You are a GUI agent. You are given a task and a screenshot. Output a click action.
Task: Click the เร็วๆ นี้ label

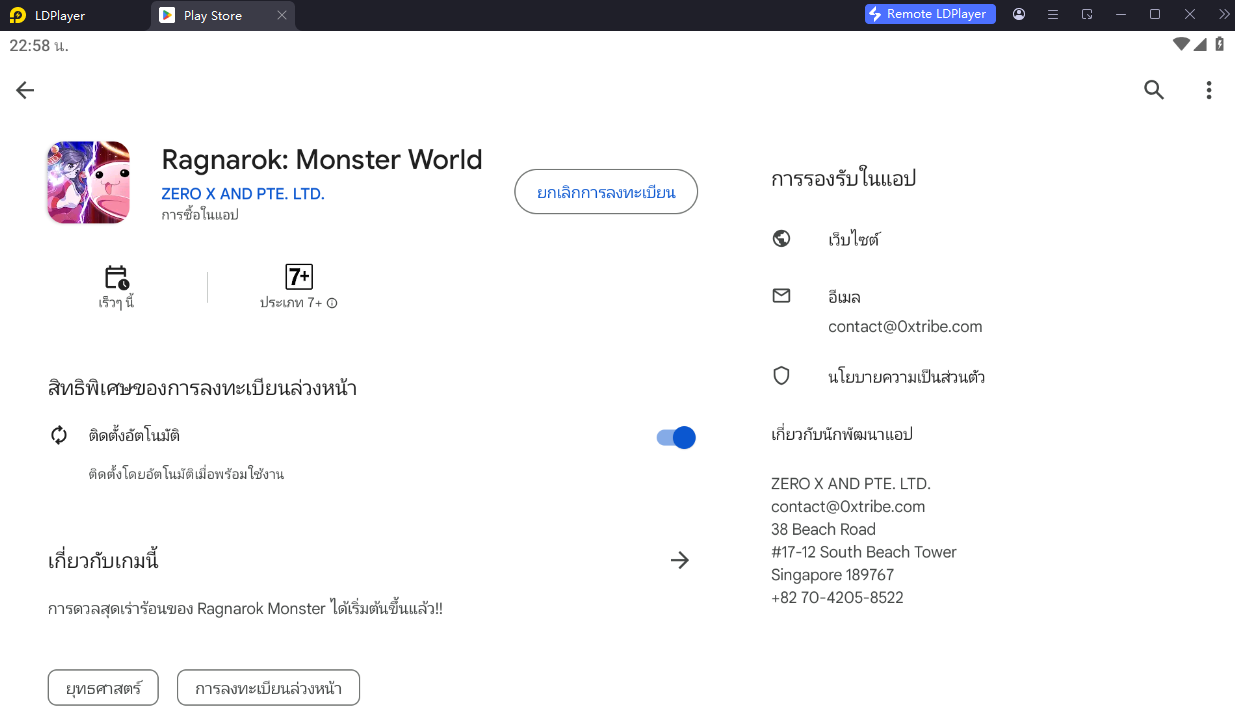[117, 303]
